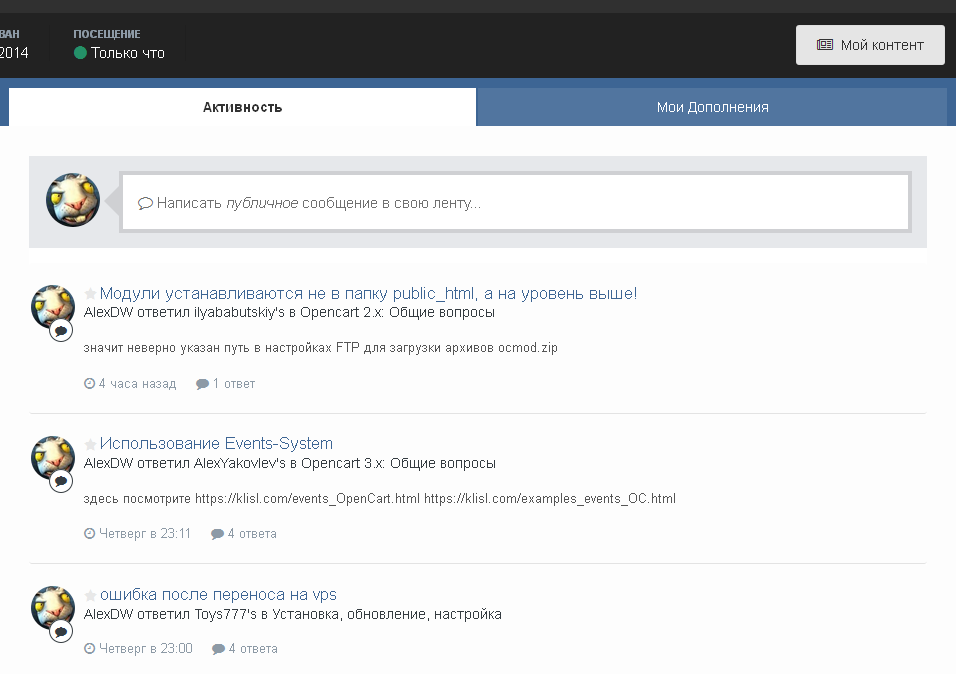Toggle star next to Events-System topic
Image resolution: width=956 pixels, height=674 pixels.
click(x=90, y=444)
